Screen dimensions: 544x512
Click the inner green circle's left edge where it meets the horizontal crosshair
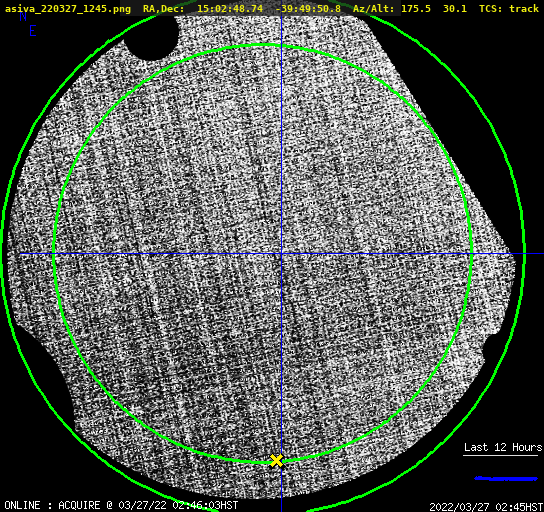54,254
